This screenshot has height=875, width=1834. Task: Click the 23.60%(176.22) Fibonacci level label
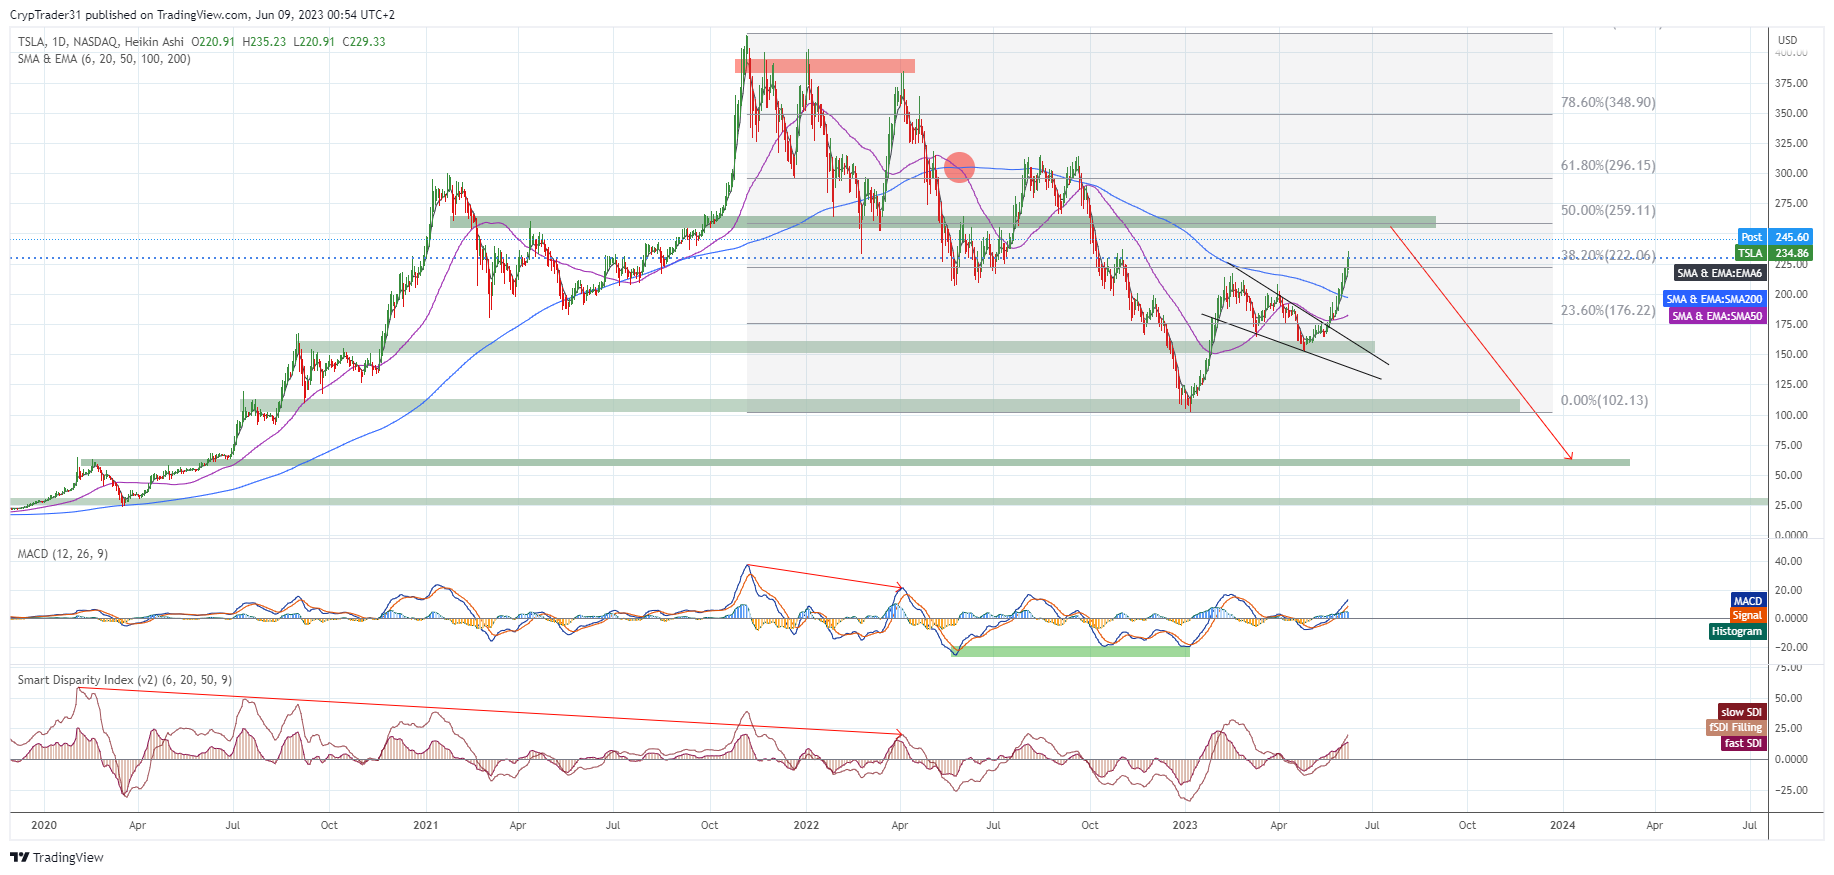[1608, 310]
